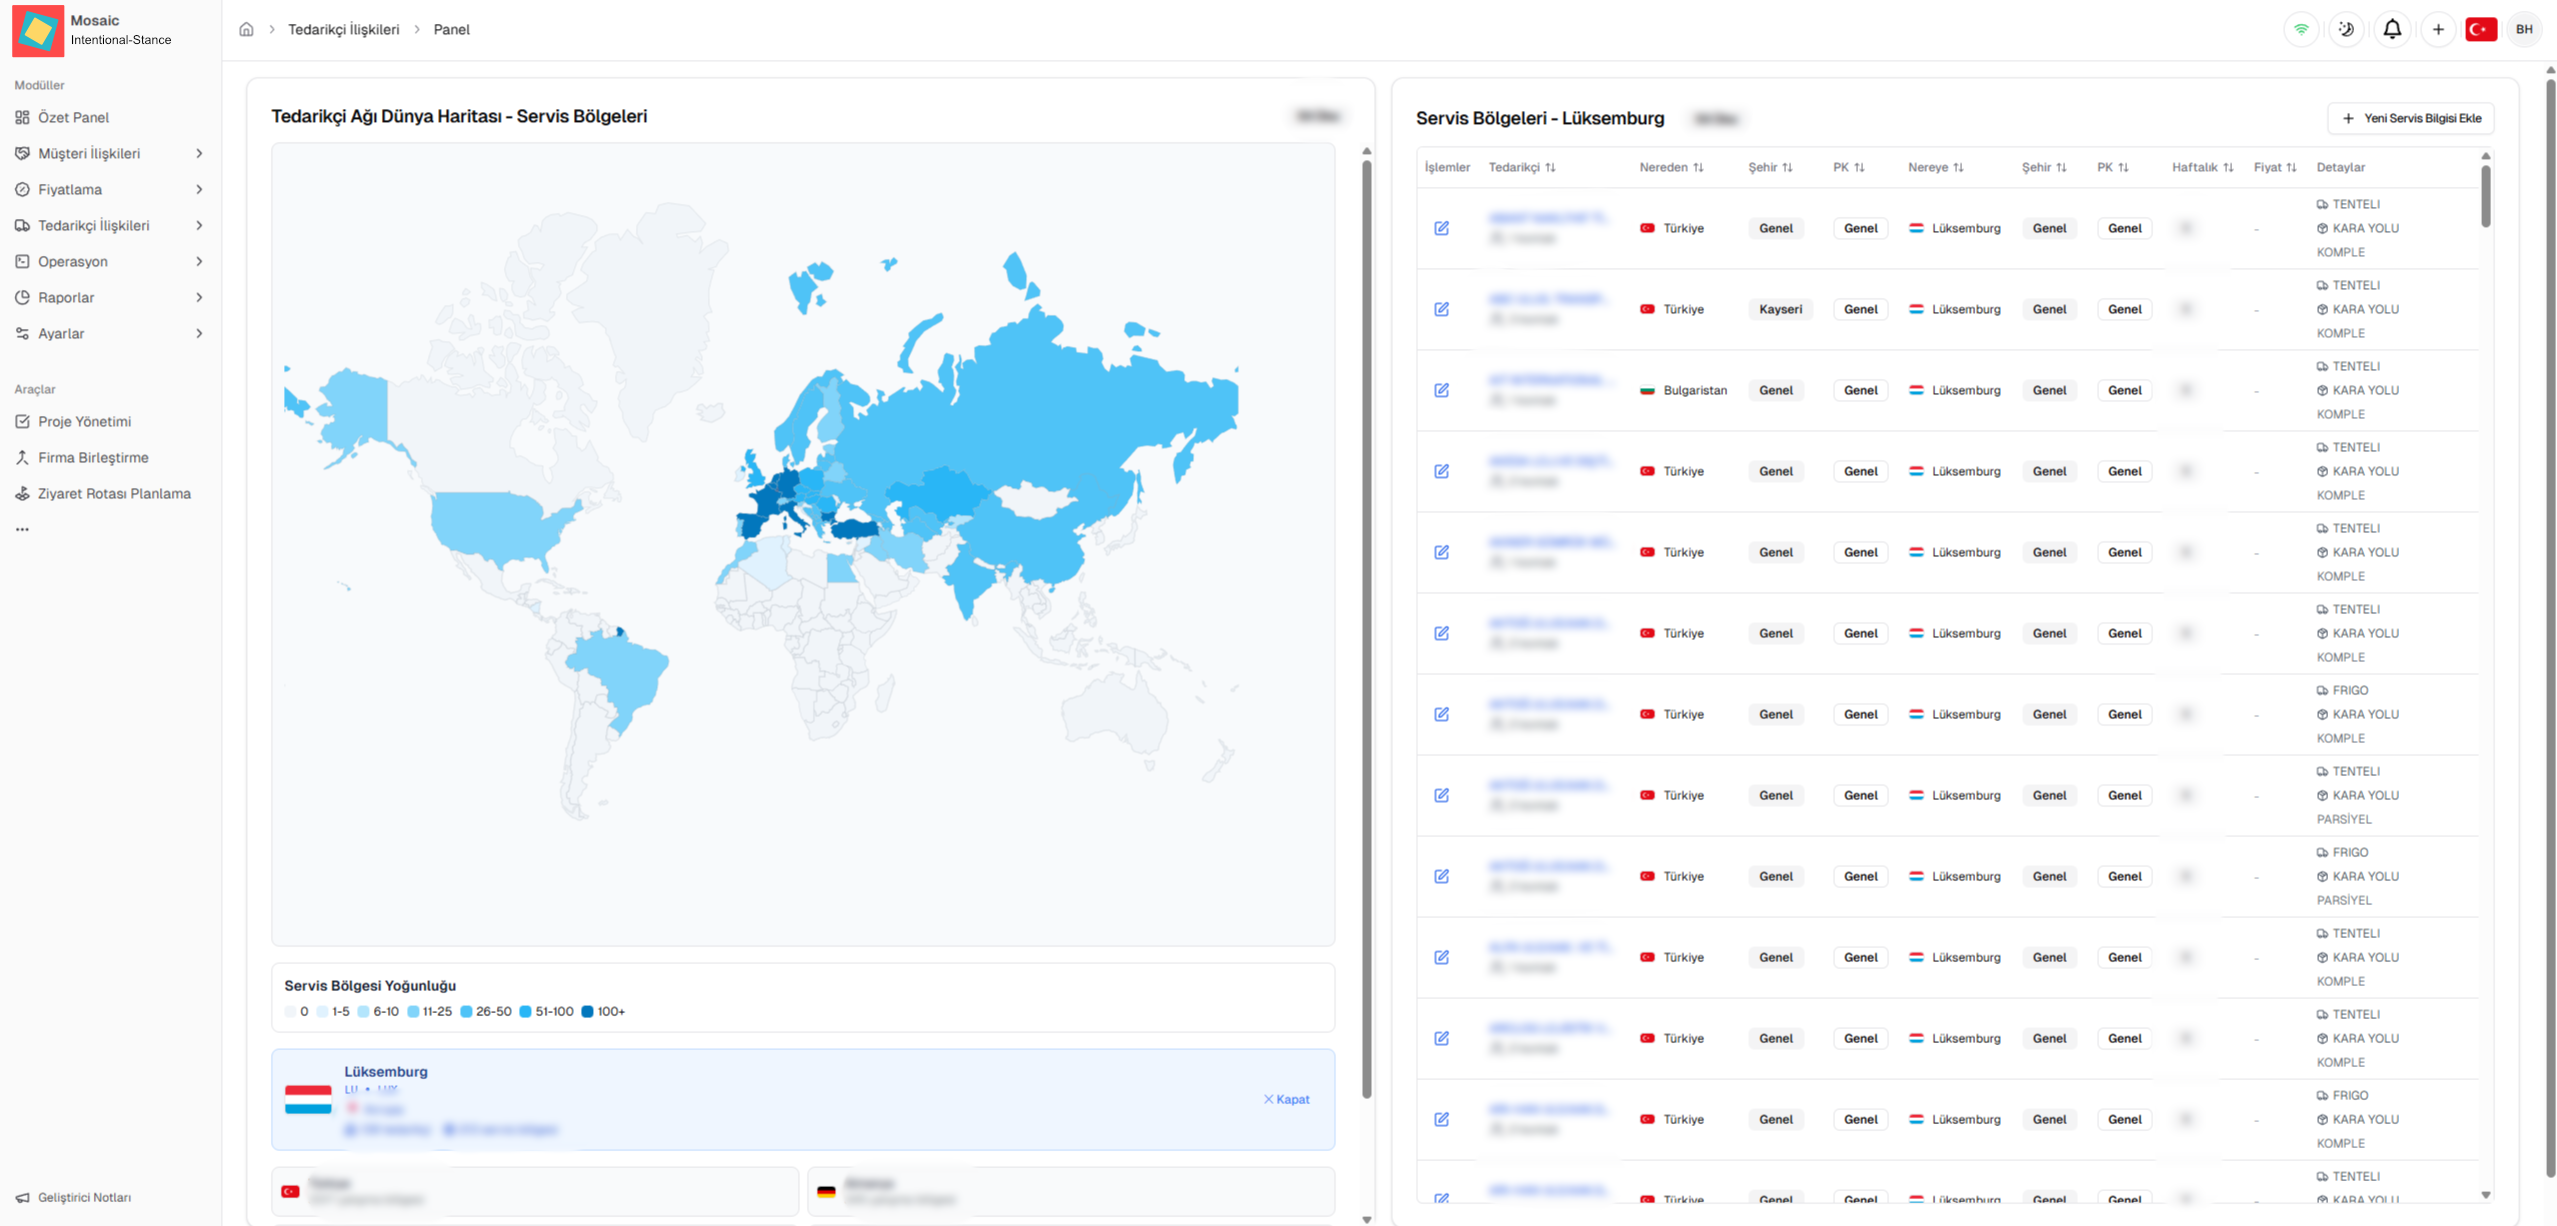Image resolution: width=2557 pixels, height=1226 pixels.
Task: Click the Fiyatlama gauge icon
Action: pos(22,189)
